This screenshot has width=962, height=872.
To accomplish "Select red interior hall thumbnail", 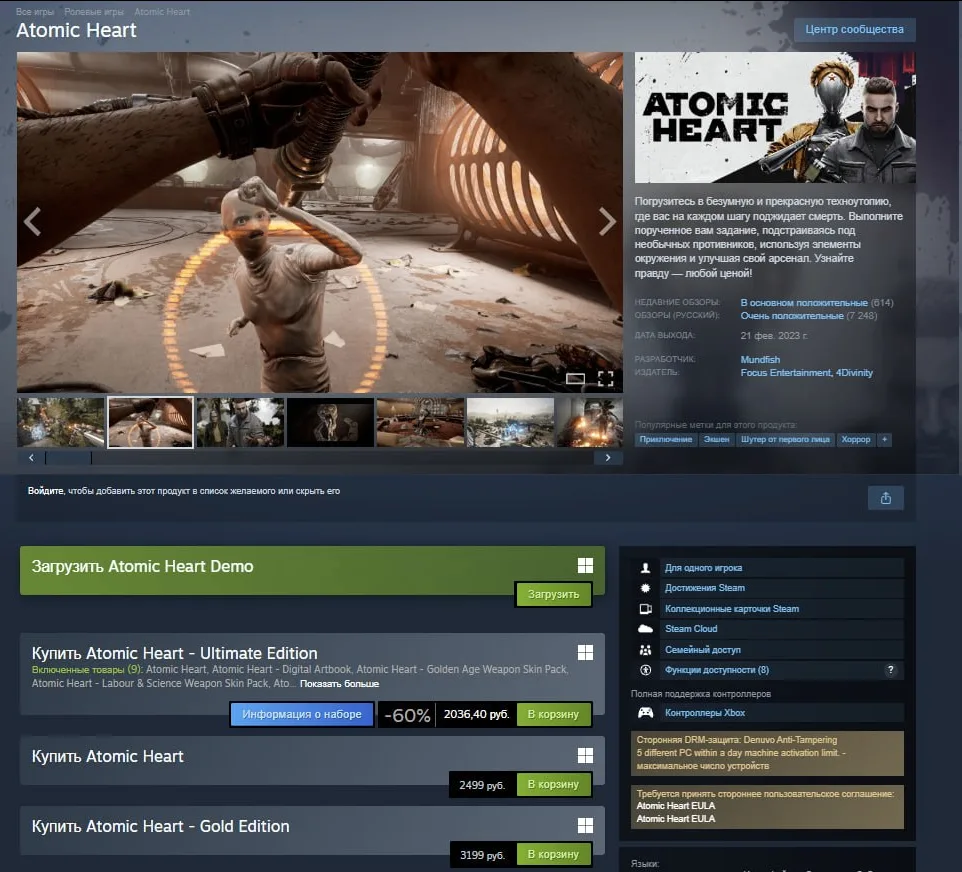I will pyautogui.click(x=420, y=422).
